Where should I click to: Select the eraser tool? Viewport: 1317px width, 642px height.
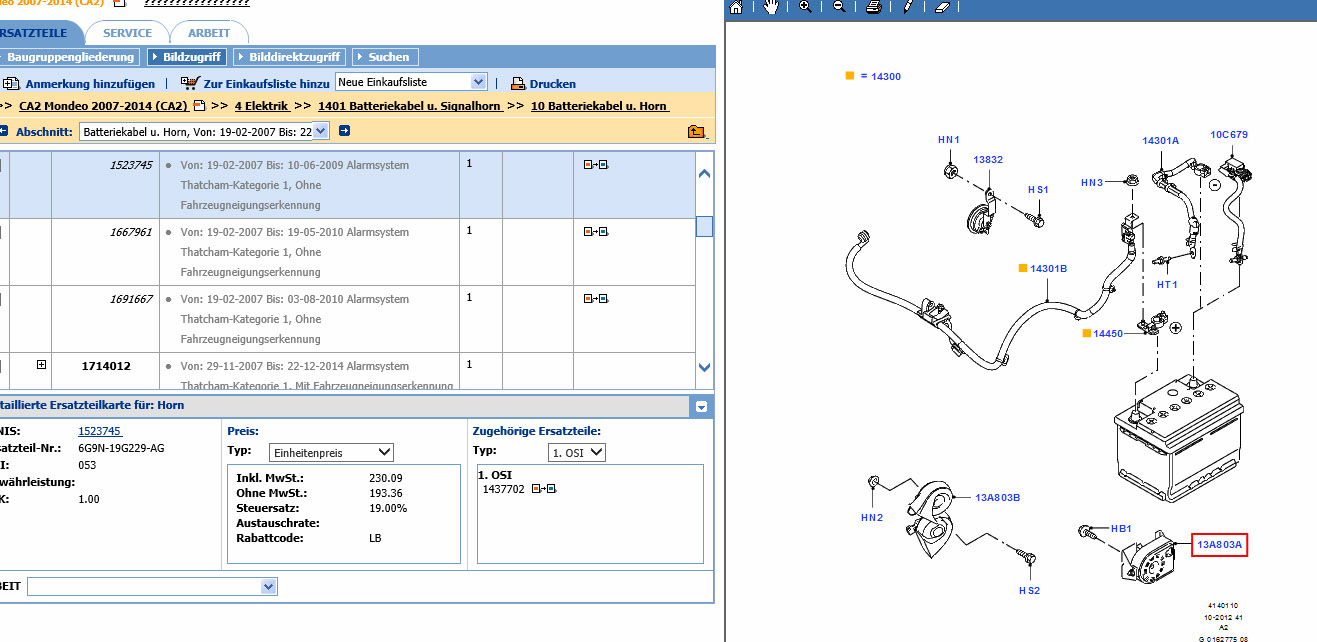(940, 7)
